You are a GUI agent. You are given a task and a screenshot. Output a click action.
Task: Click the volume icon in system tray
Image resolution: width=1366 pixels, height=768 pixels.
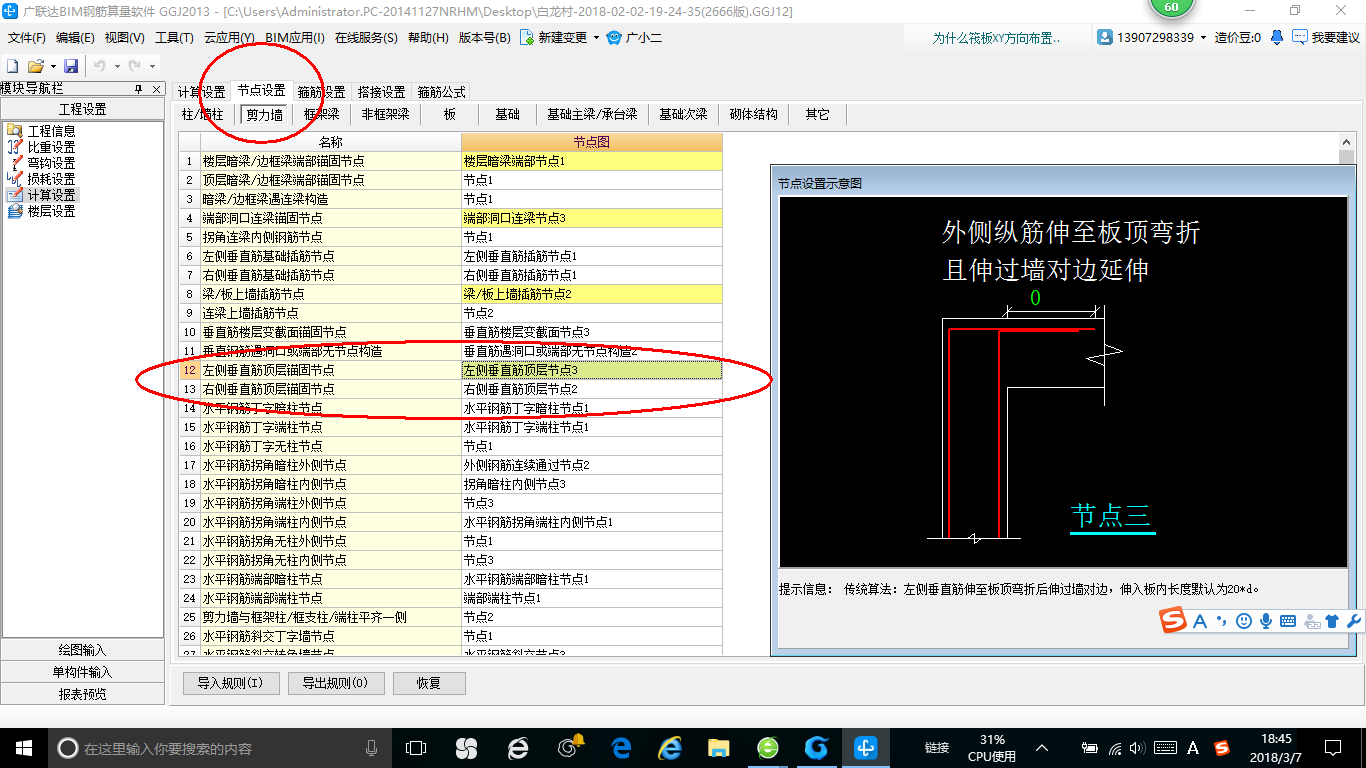tap(1139, 748)
